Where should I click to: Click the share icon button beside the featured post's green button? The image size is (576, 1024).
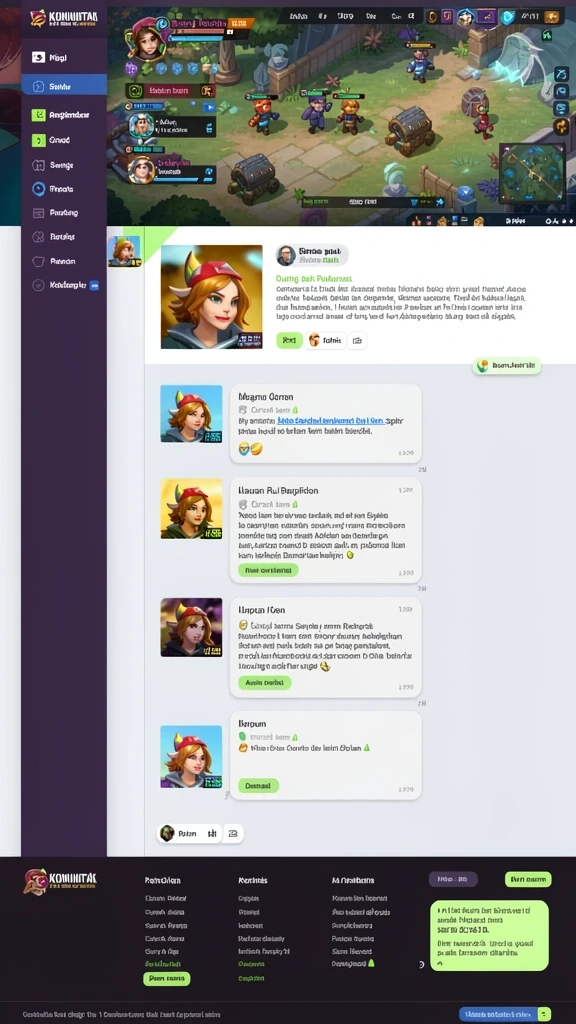coord(357,340)
